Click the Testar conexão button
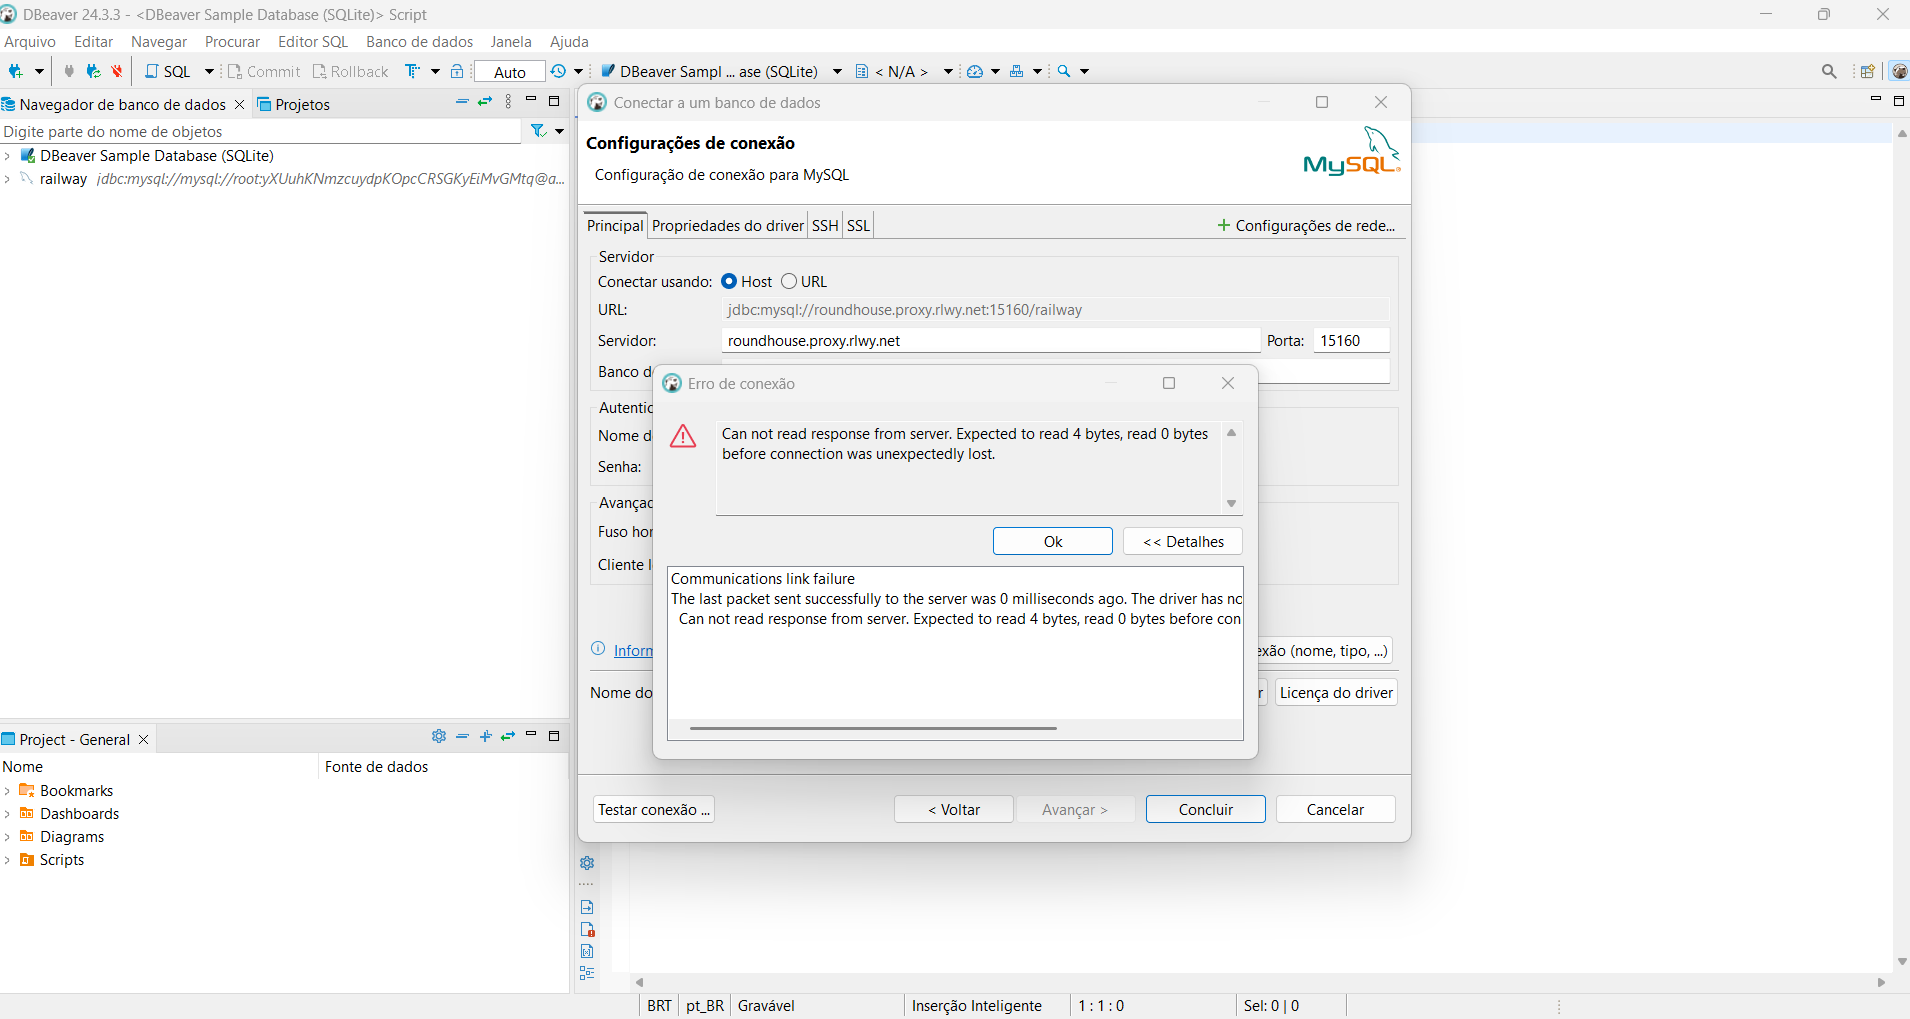1910x1019 pixels. point(654,809)
